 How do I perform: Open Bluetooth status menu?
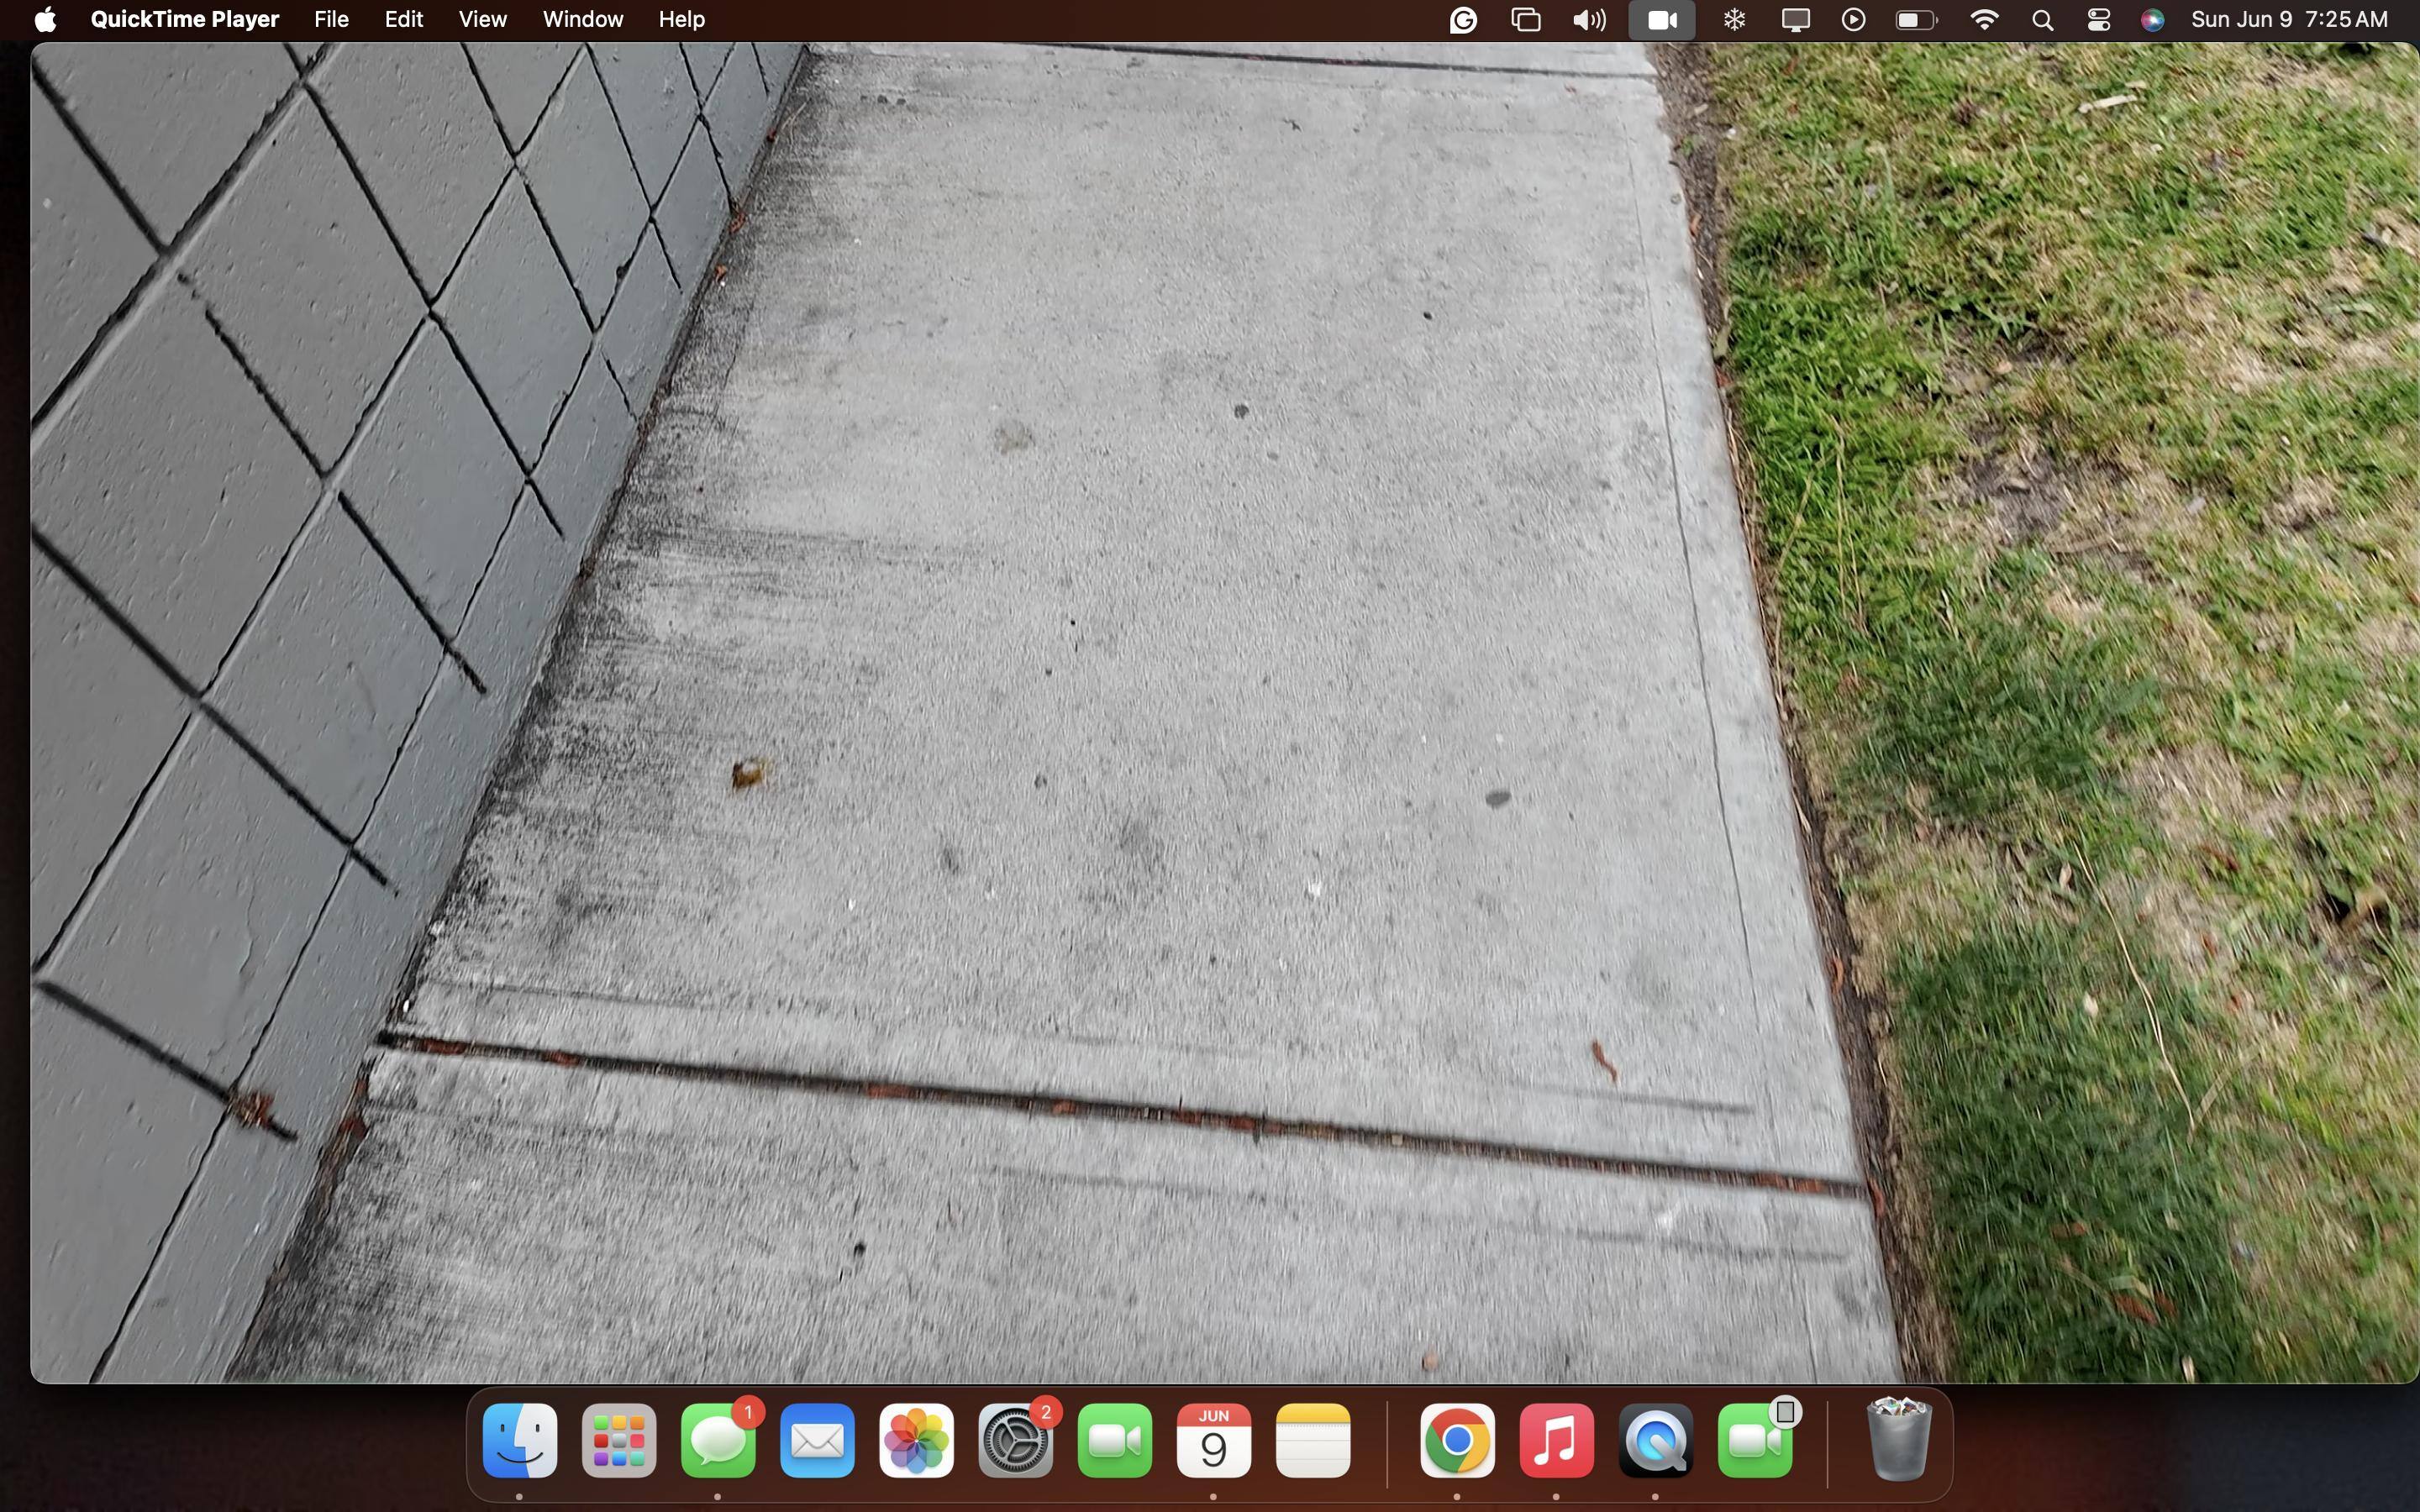tap(1734, 20)
